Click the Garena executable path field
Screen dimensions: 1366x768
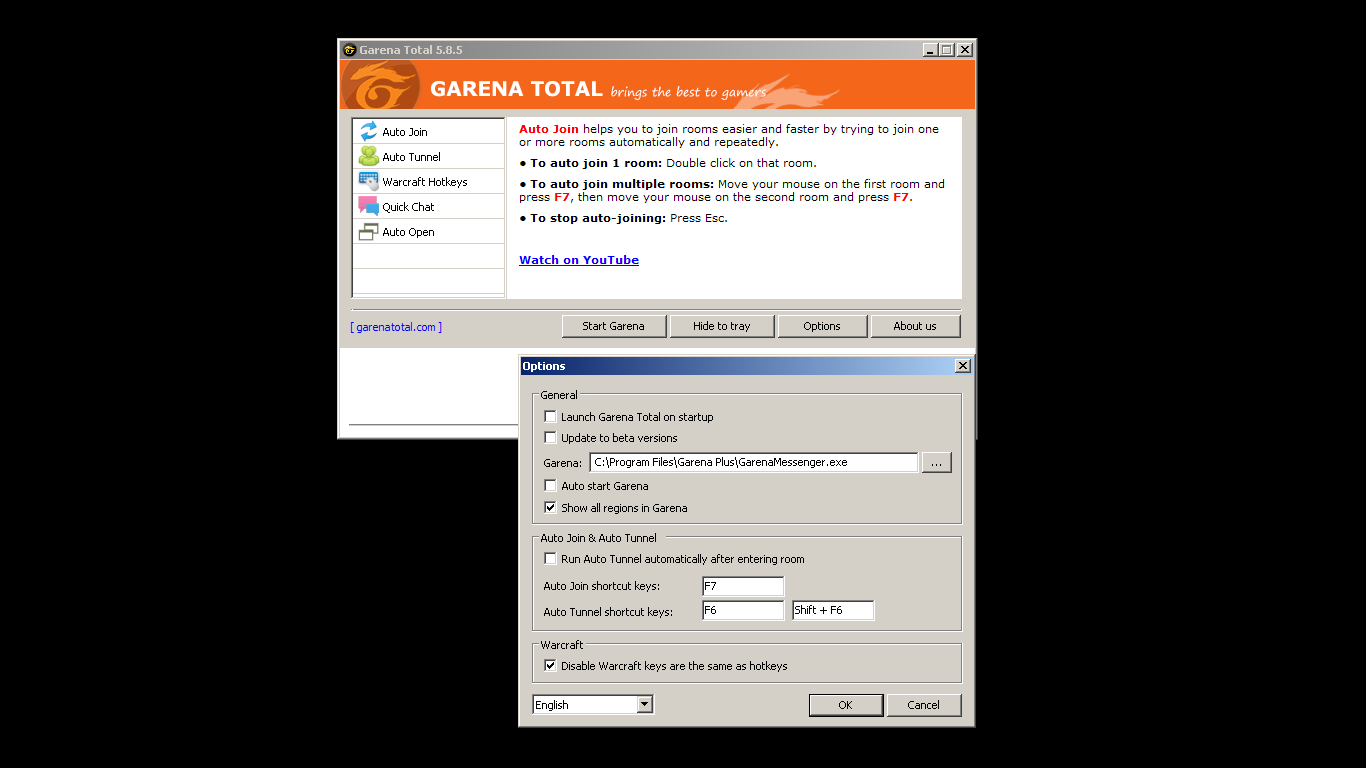[x=753, y=462]
